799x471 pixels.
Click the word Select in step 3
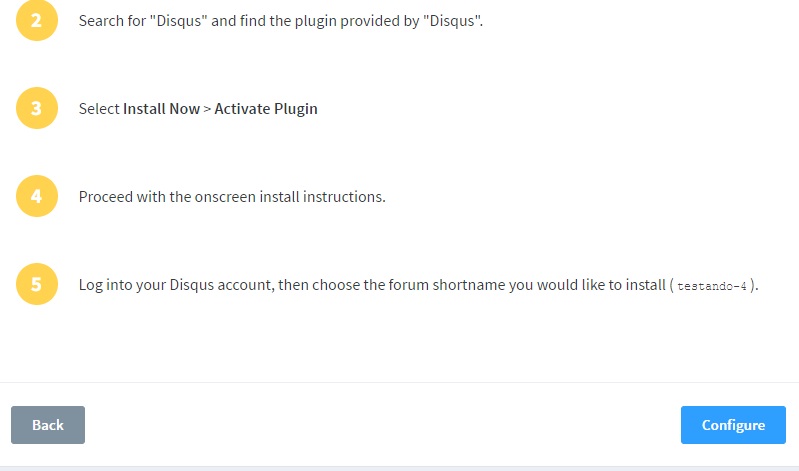[x=99, y=109]
